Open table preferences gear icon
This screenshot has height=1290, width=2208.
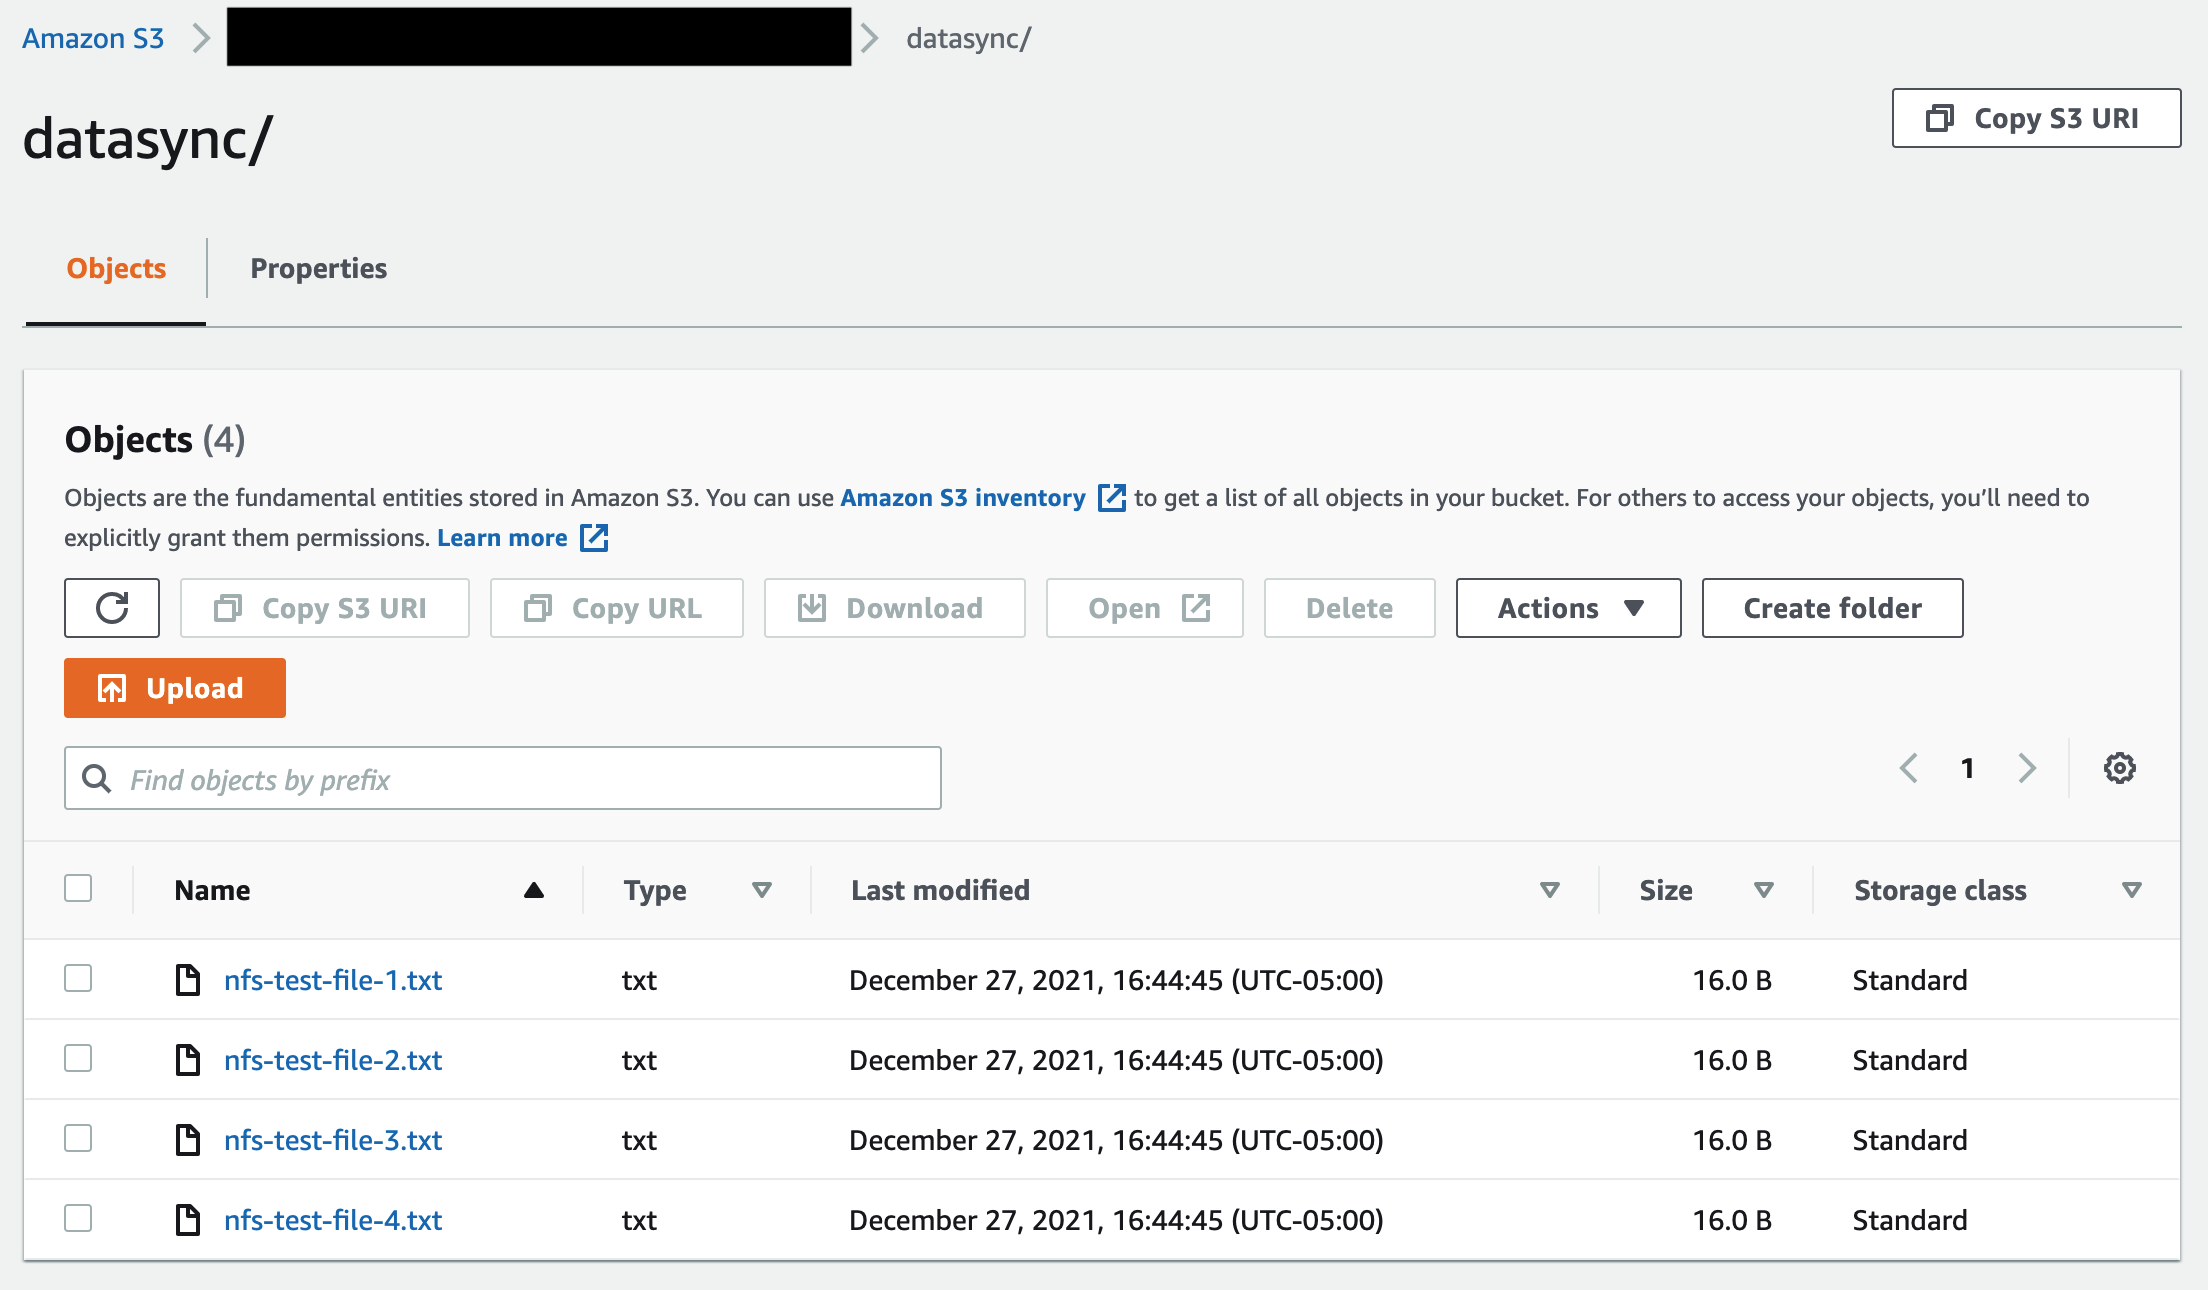pyautogui.click(x=2119, y=768)
